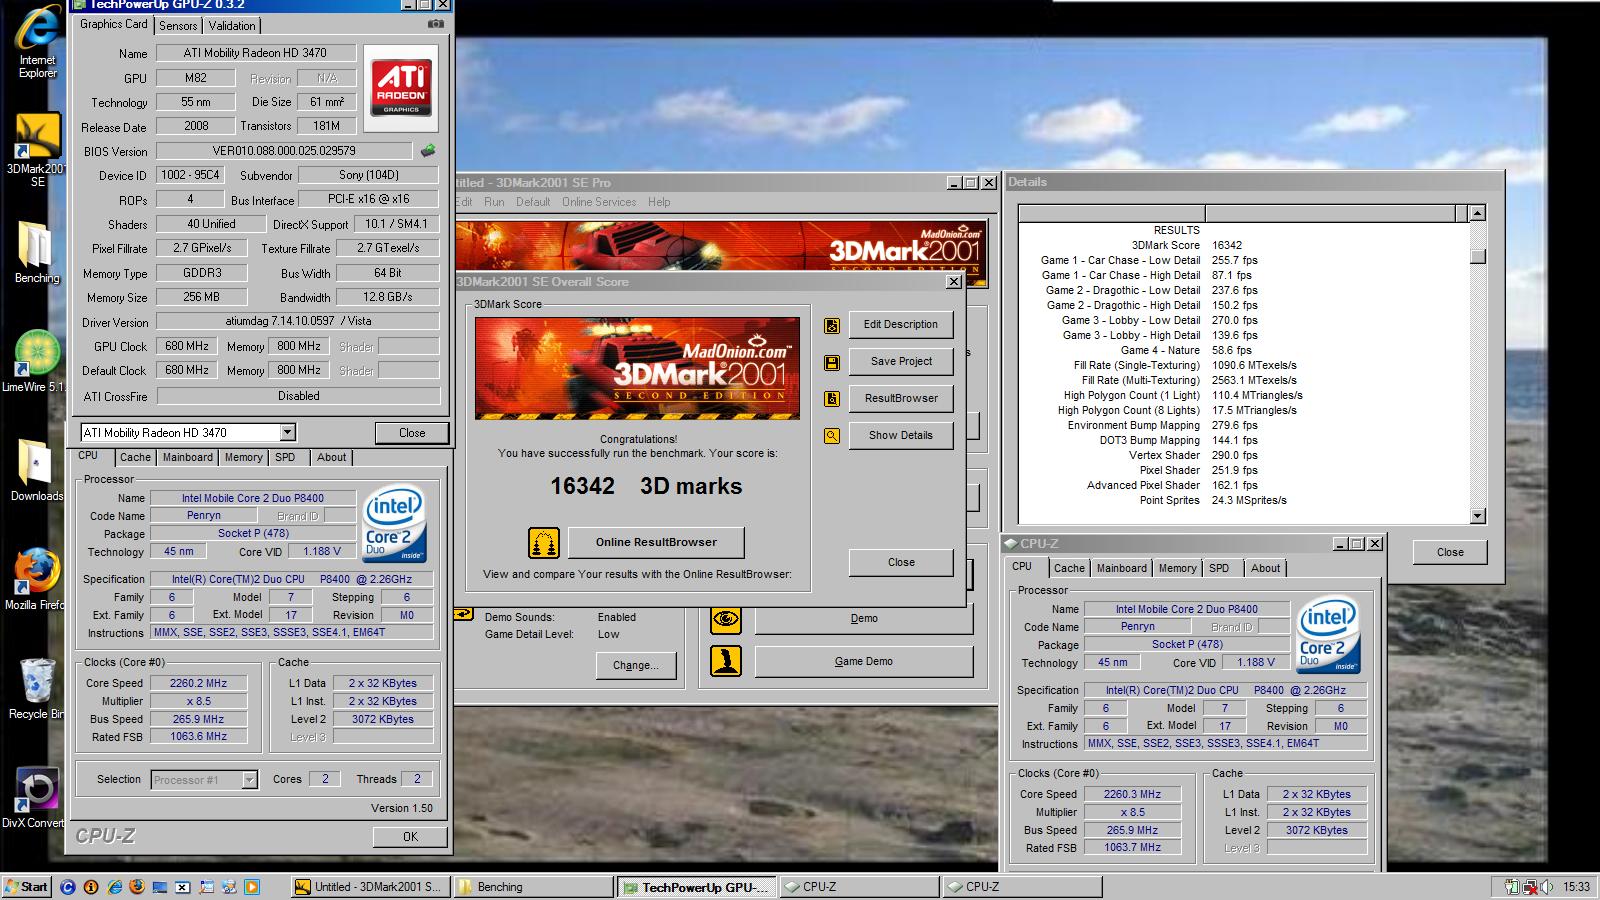Screen dimensions: 1600x900
Task: Switch to Untitled - 3DMark2001 taskbar item
Action: (x=371, y=887)
